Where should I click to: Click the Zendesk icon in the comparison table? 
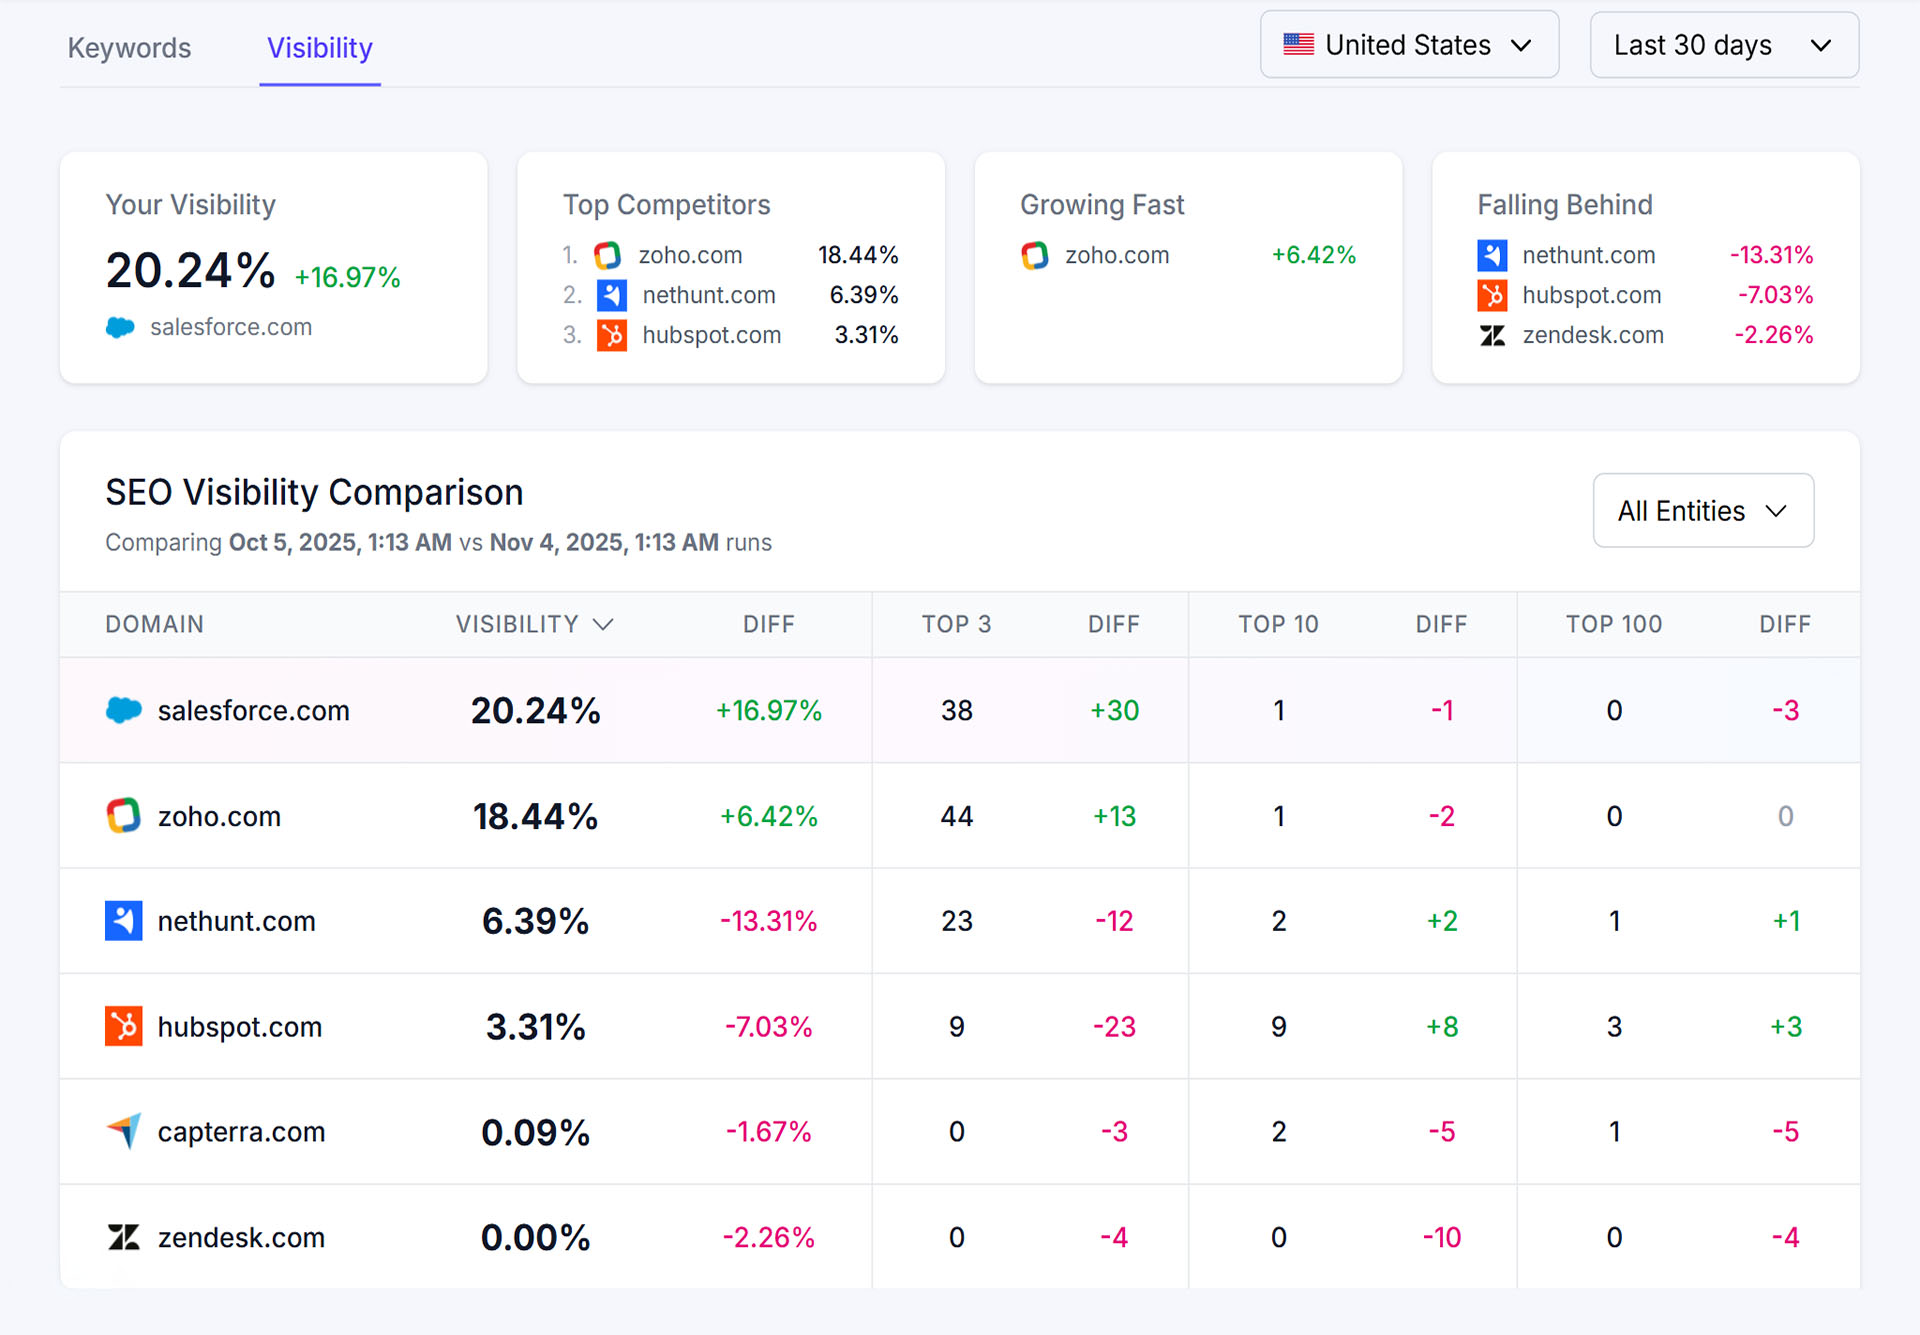[123, 1236]
